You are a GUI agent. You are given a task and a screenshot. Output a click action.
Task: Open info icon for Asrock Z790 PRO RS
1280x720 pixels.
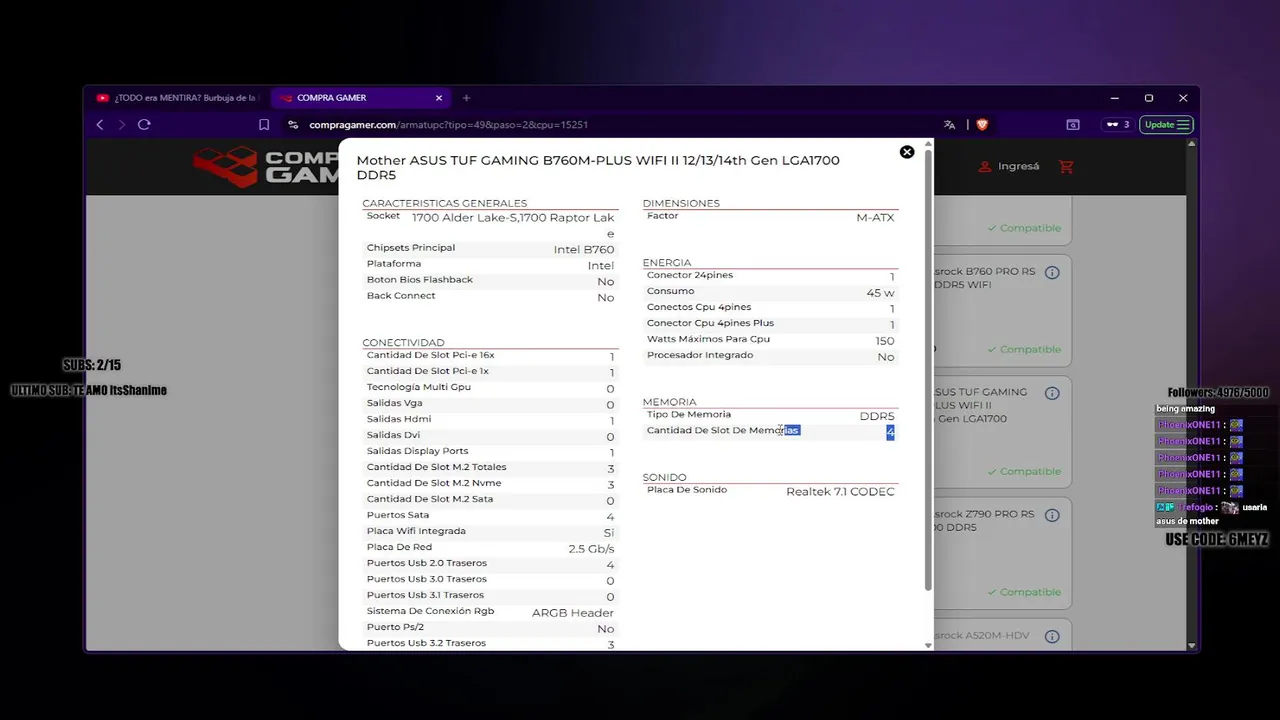pos(1052,515)
